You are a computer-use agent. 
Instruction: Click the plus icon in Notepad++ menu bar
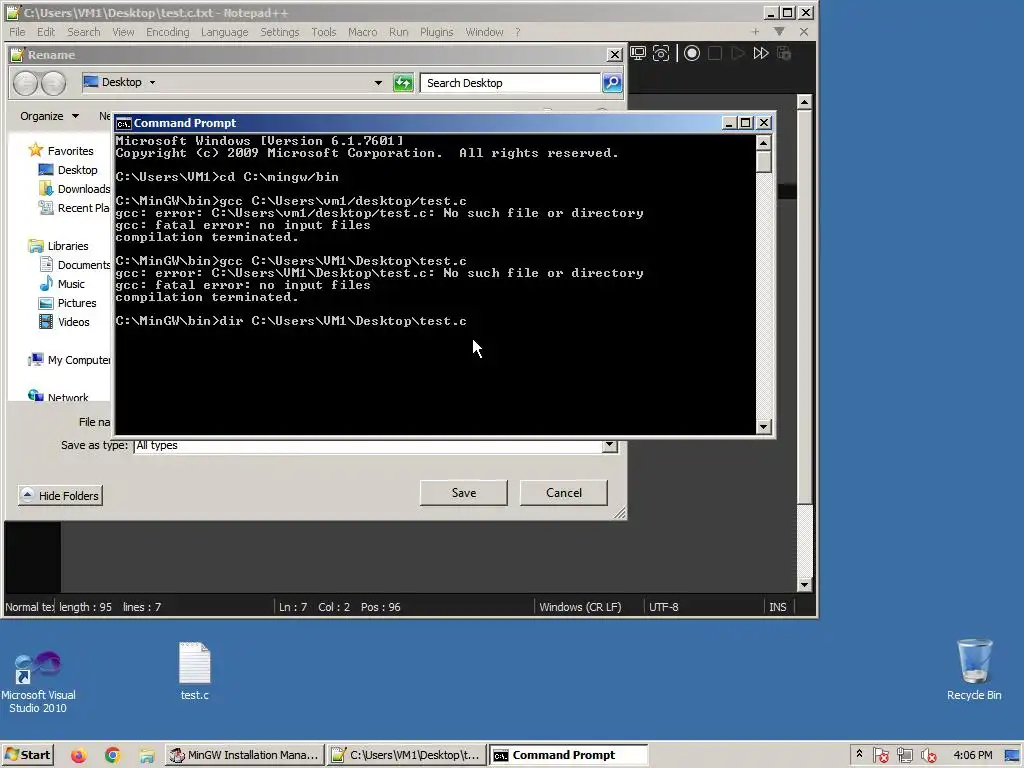pos(755,31)
